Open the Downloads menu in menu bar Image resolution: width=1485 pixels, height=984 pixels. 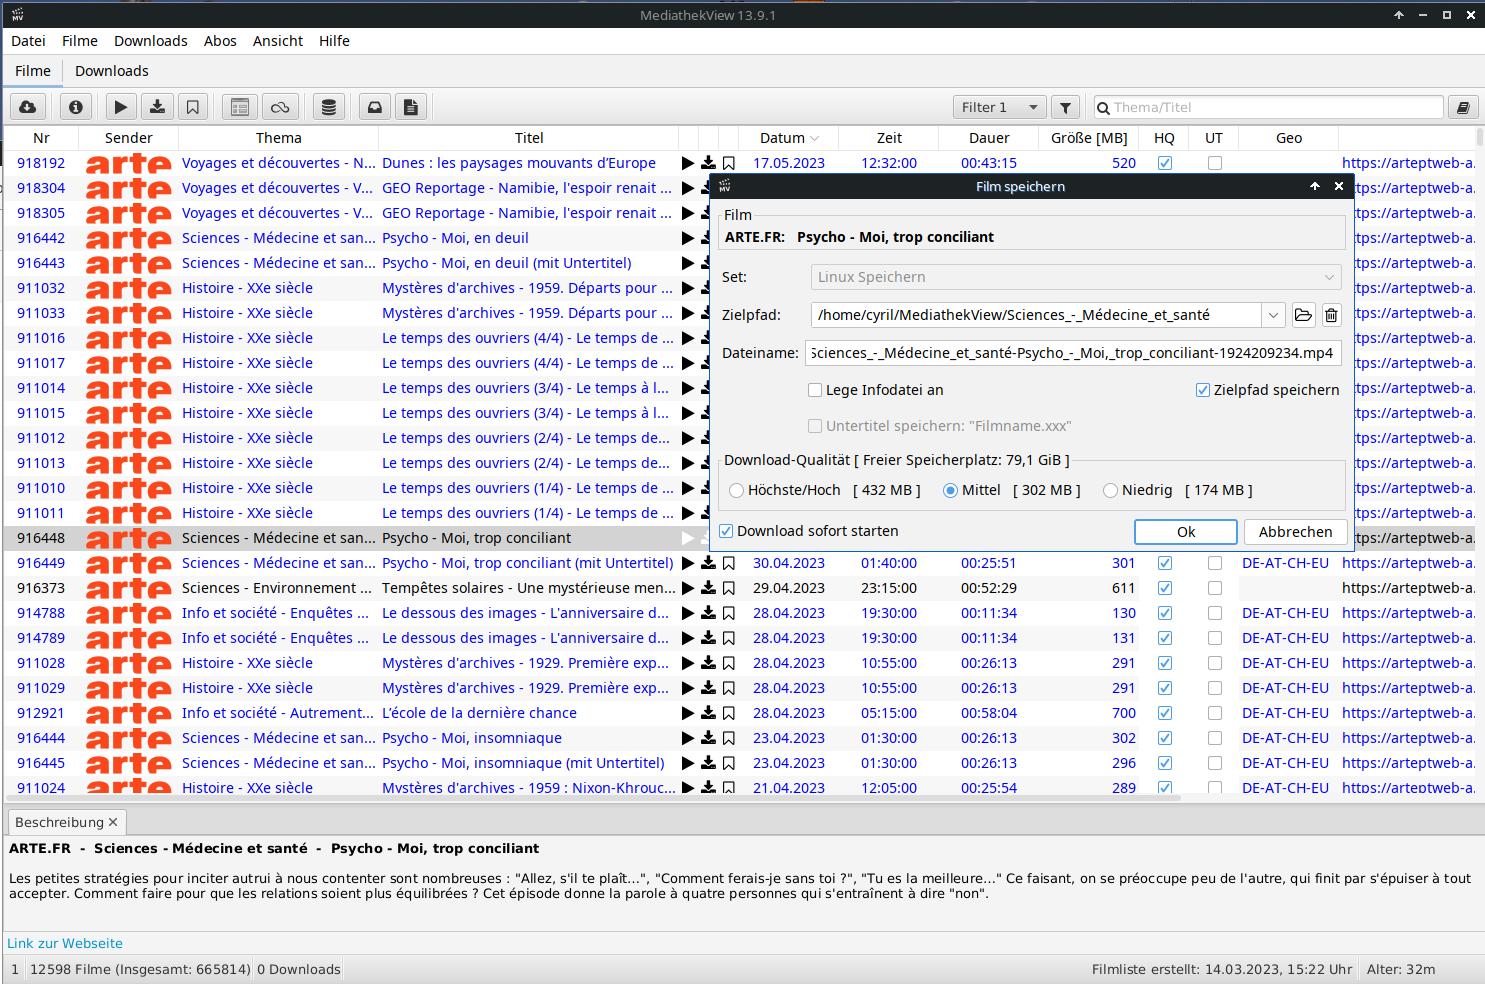[151, 41]
